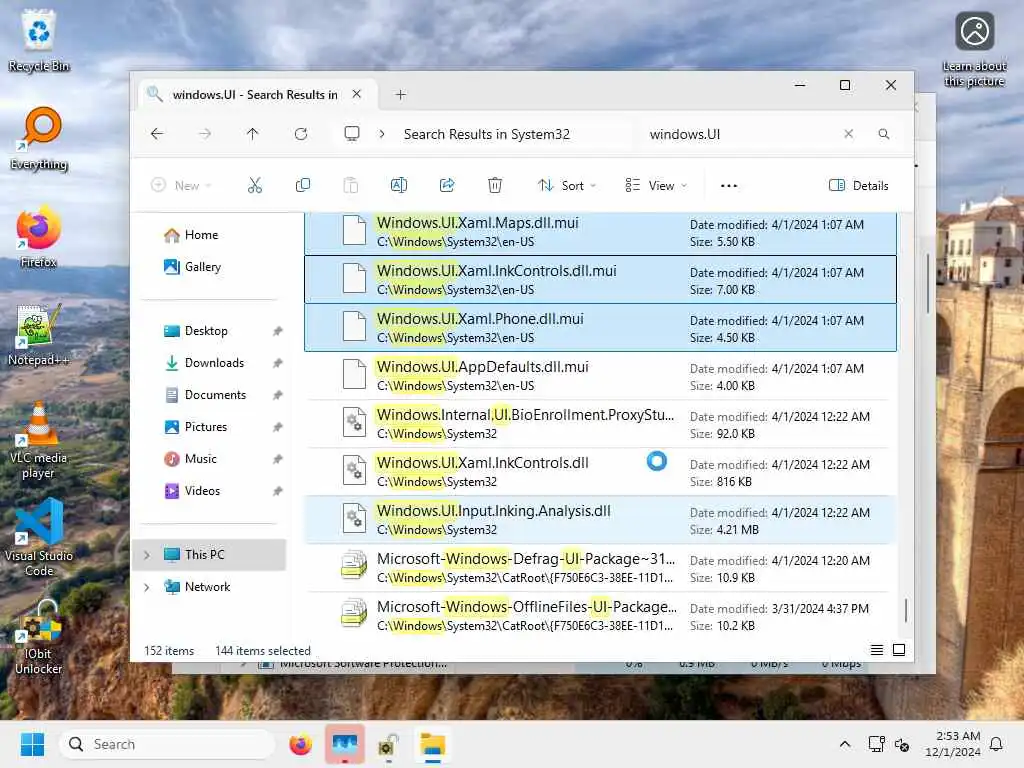Open the notifications bell
This screenshot has height=768, width=1024.
point(997,744)
